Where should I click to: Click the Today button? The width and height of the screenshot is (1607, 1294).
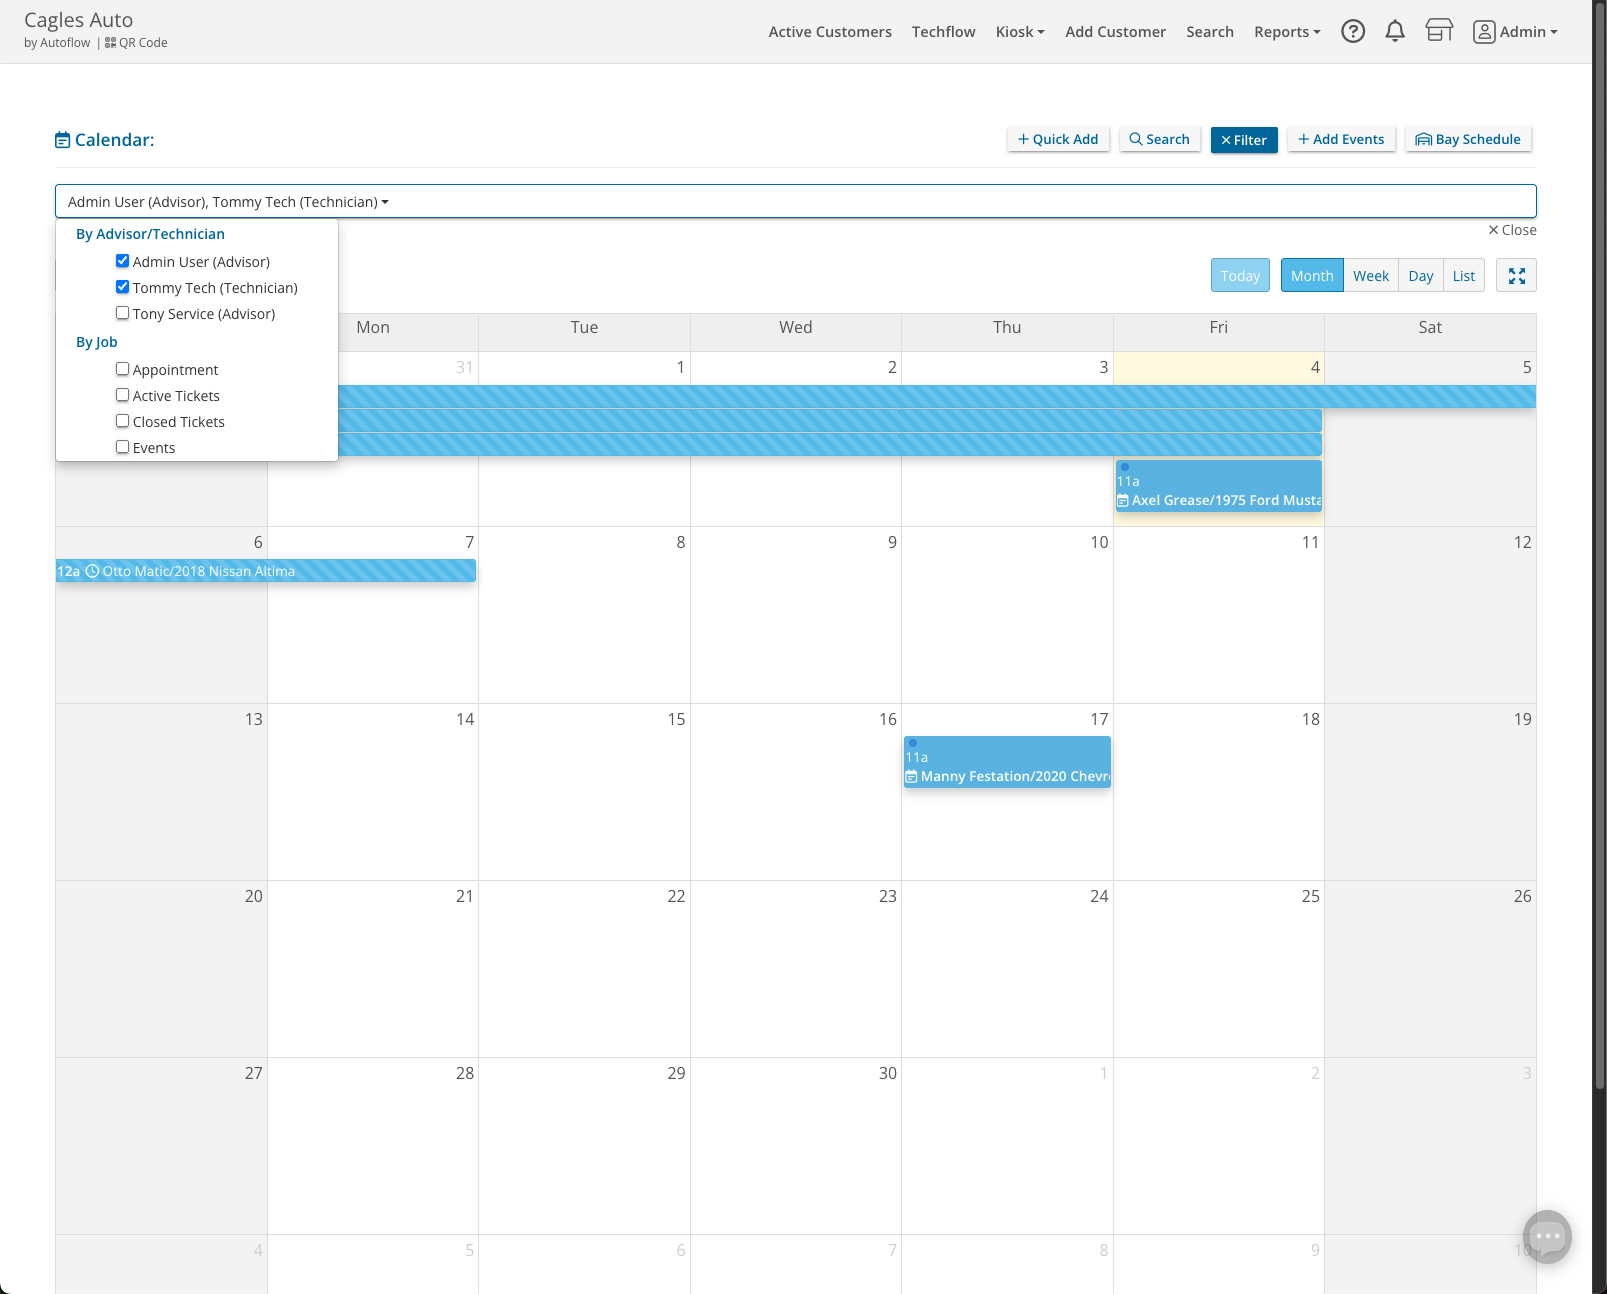point(1240,276)
